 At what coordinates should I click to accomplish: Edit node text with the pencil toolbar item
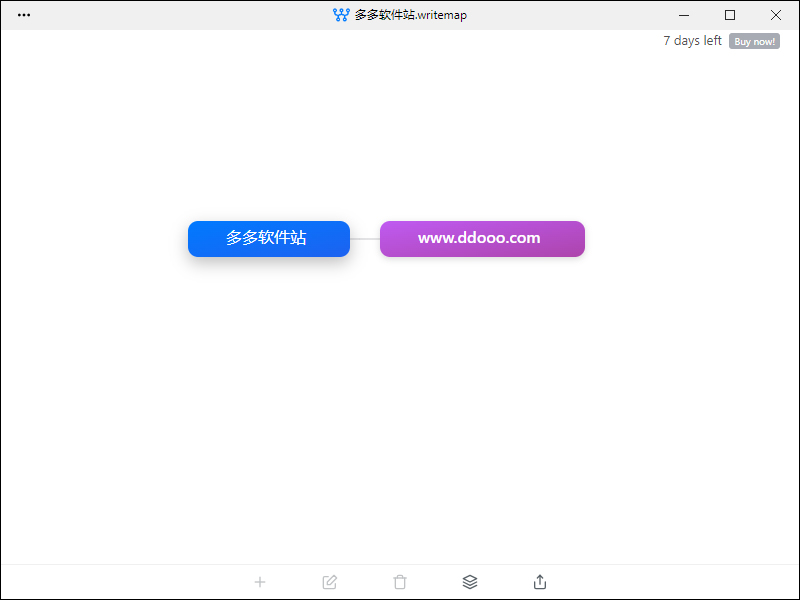pos(330,582)
